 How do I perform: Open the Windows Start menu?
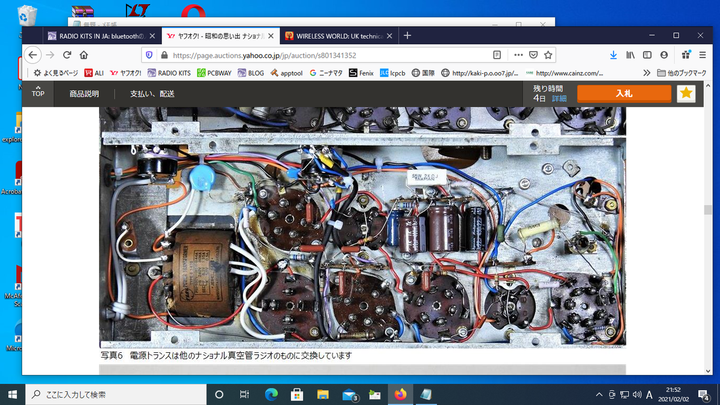coord(12,394)
